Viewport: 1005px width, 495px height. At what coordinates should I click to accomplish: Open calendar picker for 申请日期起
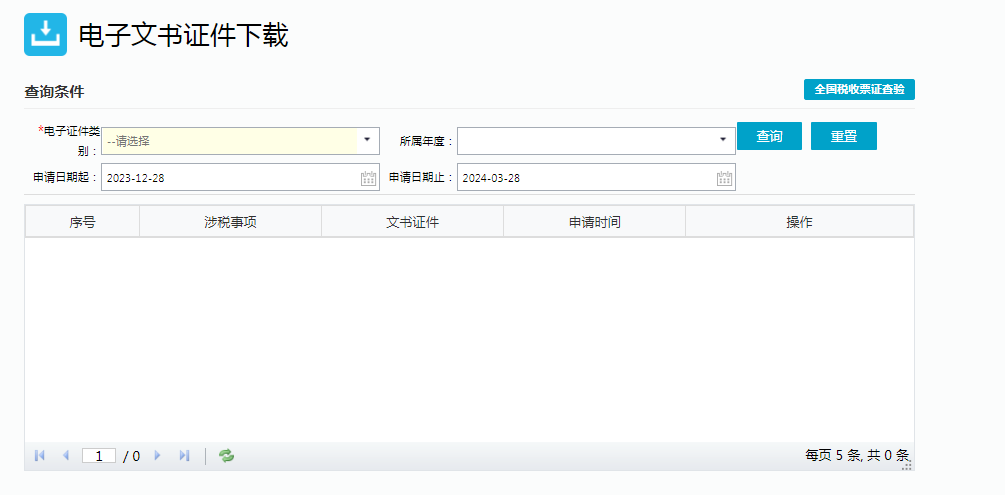coord(368,178)
